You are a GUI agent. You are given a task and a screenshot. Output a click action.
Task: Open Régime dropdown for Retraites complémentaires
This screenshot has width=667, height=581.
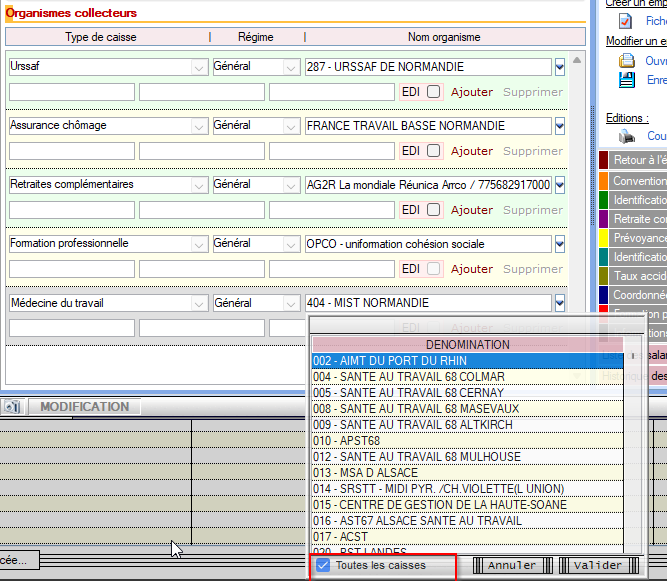pos(290,185)
